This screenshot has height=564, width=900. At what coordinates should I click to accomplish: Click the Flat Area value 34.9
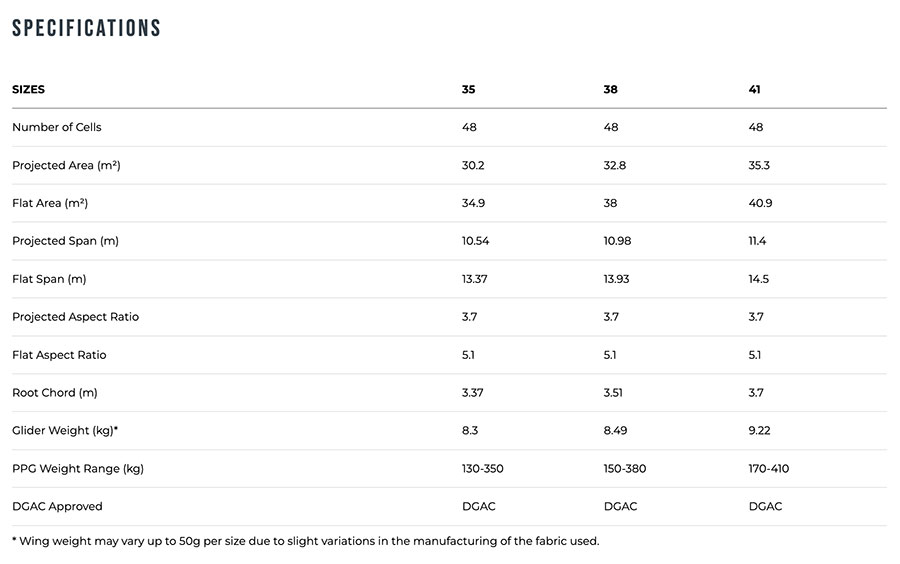point(473,203)
